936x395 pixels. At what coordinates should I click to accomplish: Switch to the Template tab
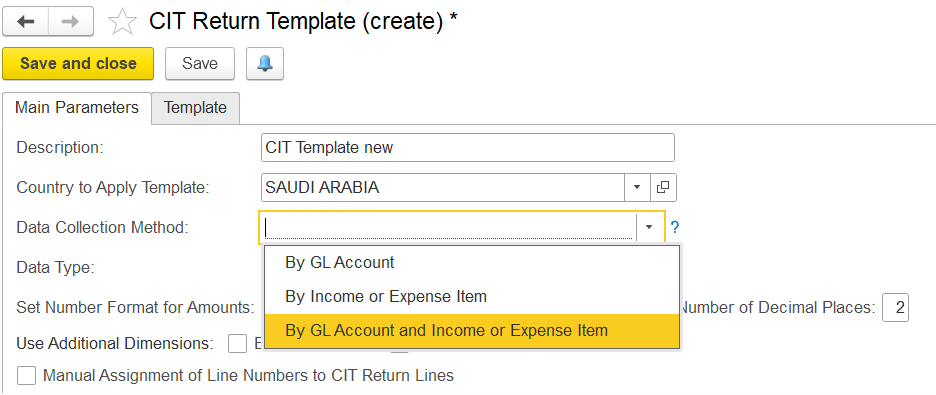(x=195, y=108)
